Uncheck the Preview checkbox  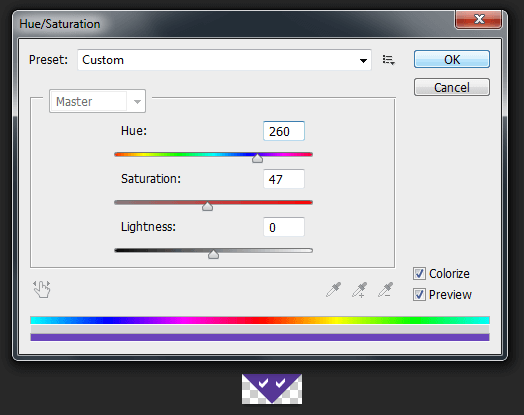419,295
